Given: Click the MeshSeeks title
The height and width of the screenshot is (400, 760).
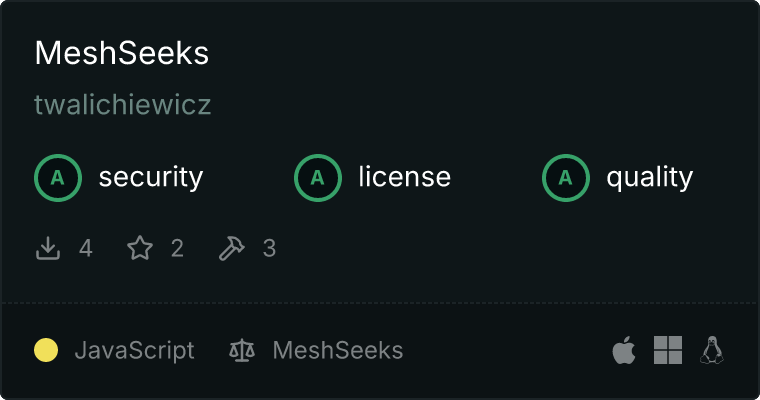Looking at the screenshot, I should (121, 54).
